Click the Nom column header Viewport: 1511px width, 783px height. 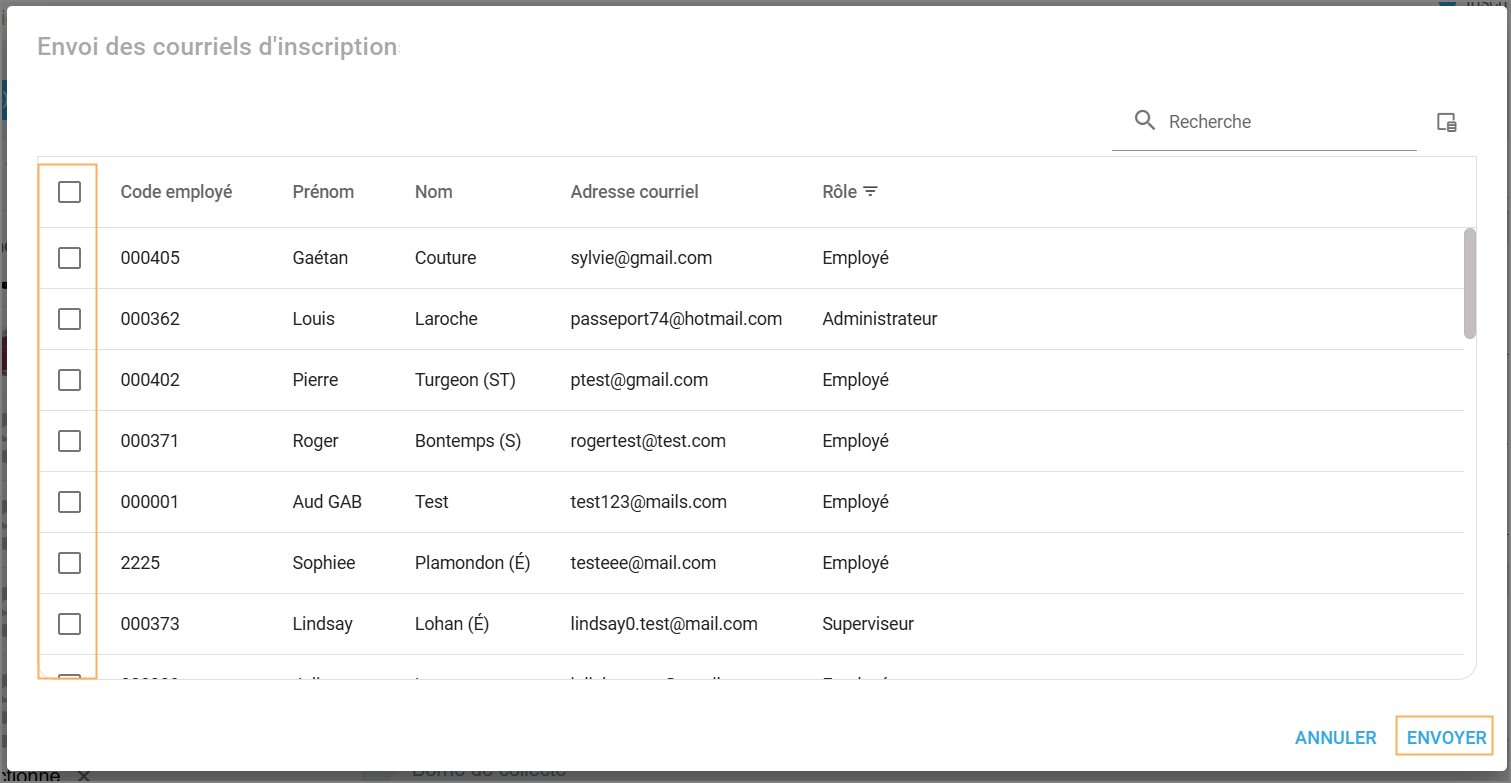[433, 192]
